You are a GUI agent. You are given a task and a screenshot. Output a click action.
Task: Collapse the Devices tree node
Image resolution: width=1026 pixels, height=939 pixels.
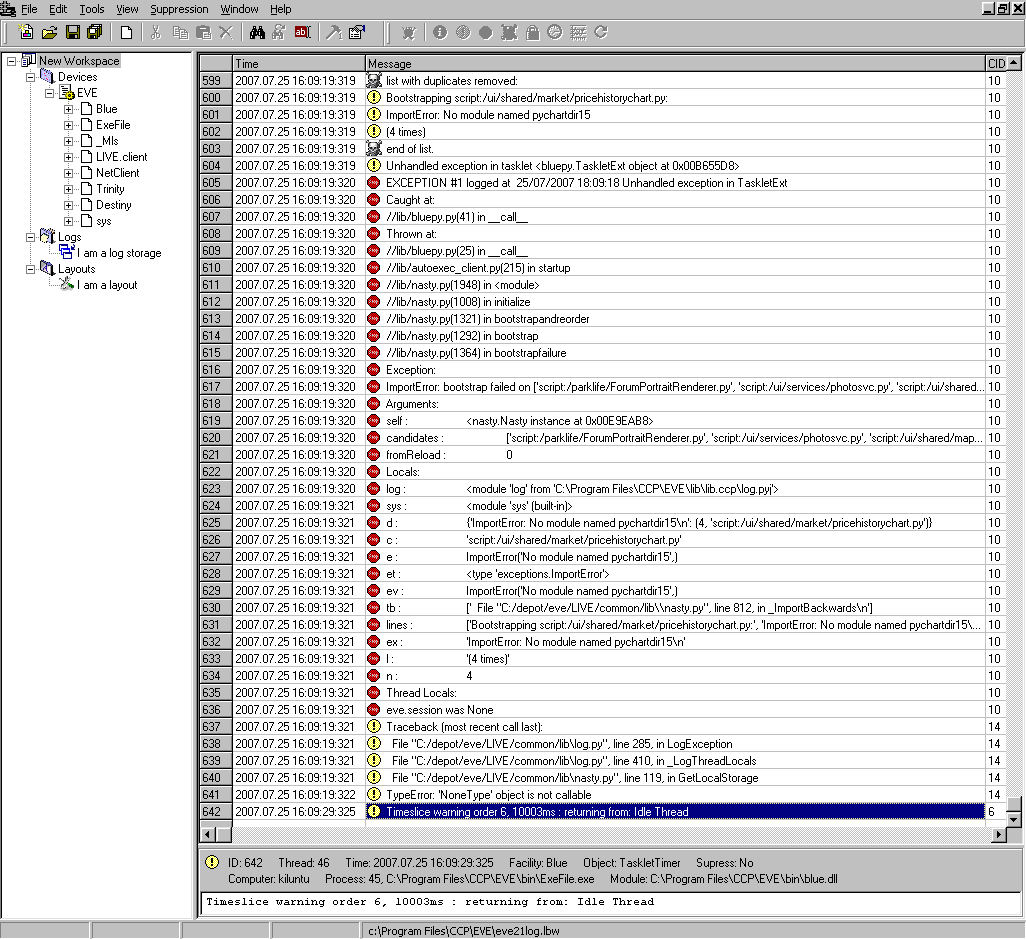(30, 77)
